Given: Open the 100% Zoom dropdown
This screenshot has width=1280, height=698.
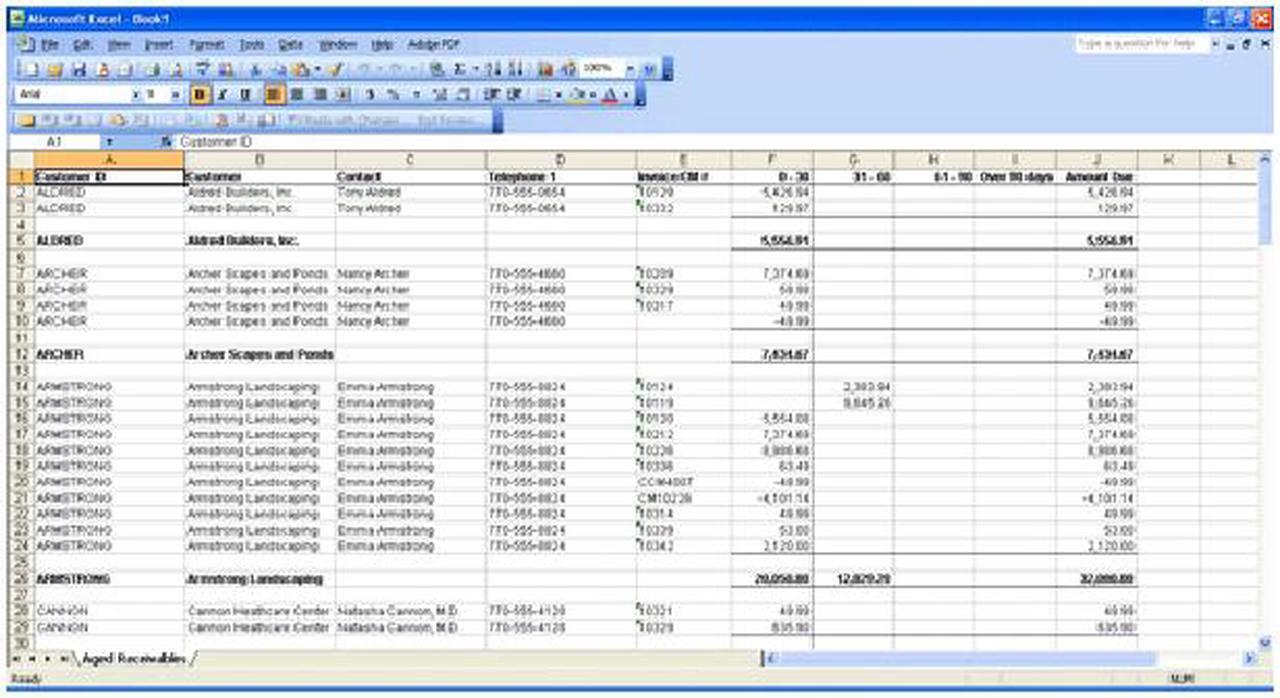Looking at the screenshot, I should tap(630, 69).
